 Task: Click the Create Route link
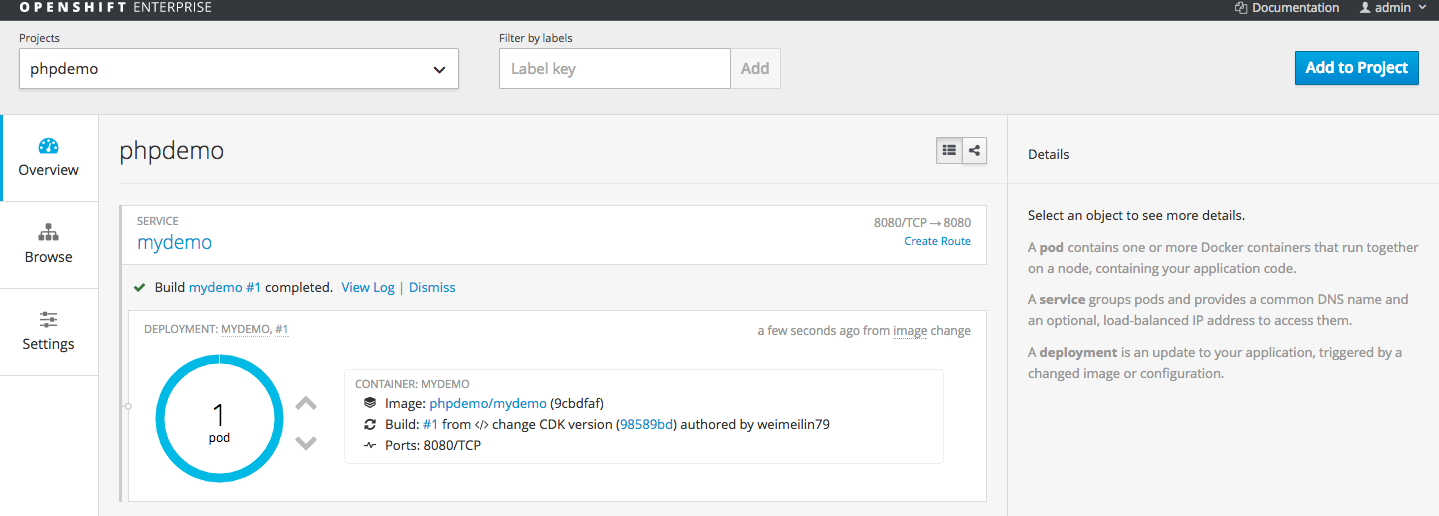(937, 241)
